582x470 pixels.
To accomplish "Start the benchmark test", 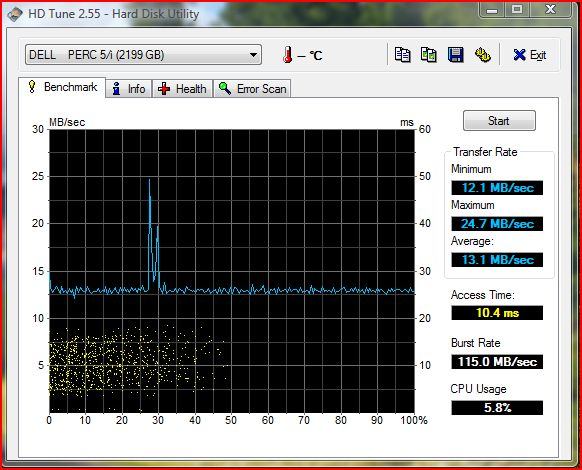I will pyautogui.click(x=499, y=121).
